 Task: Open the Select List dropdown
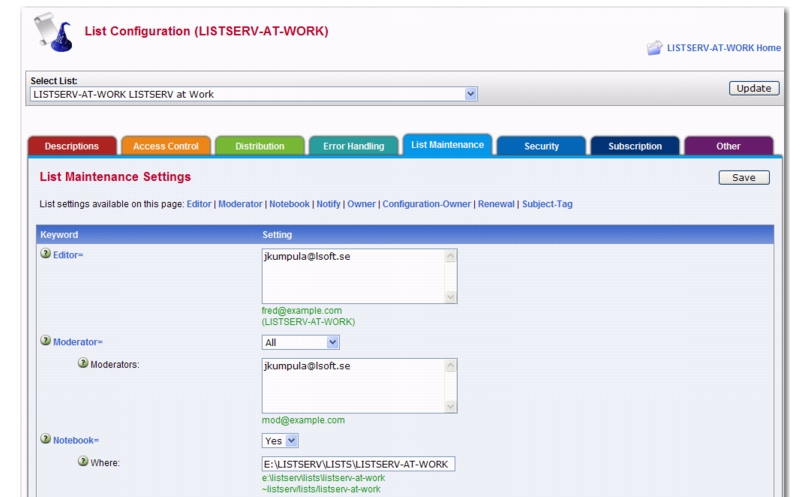254,94
